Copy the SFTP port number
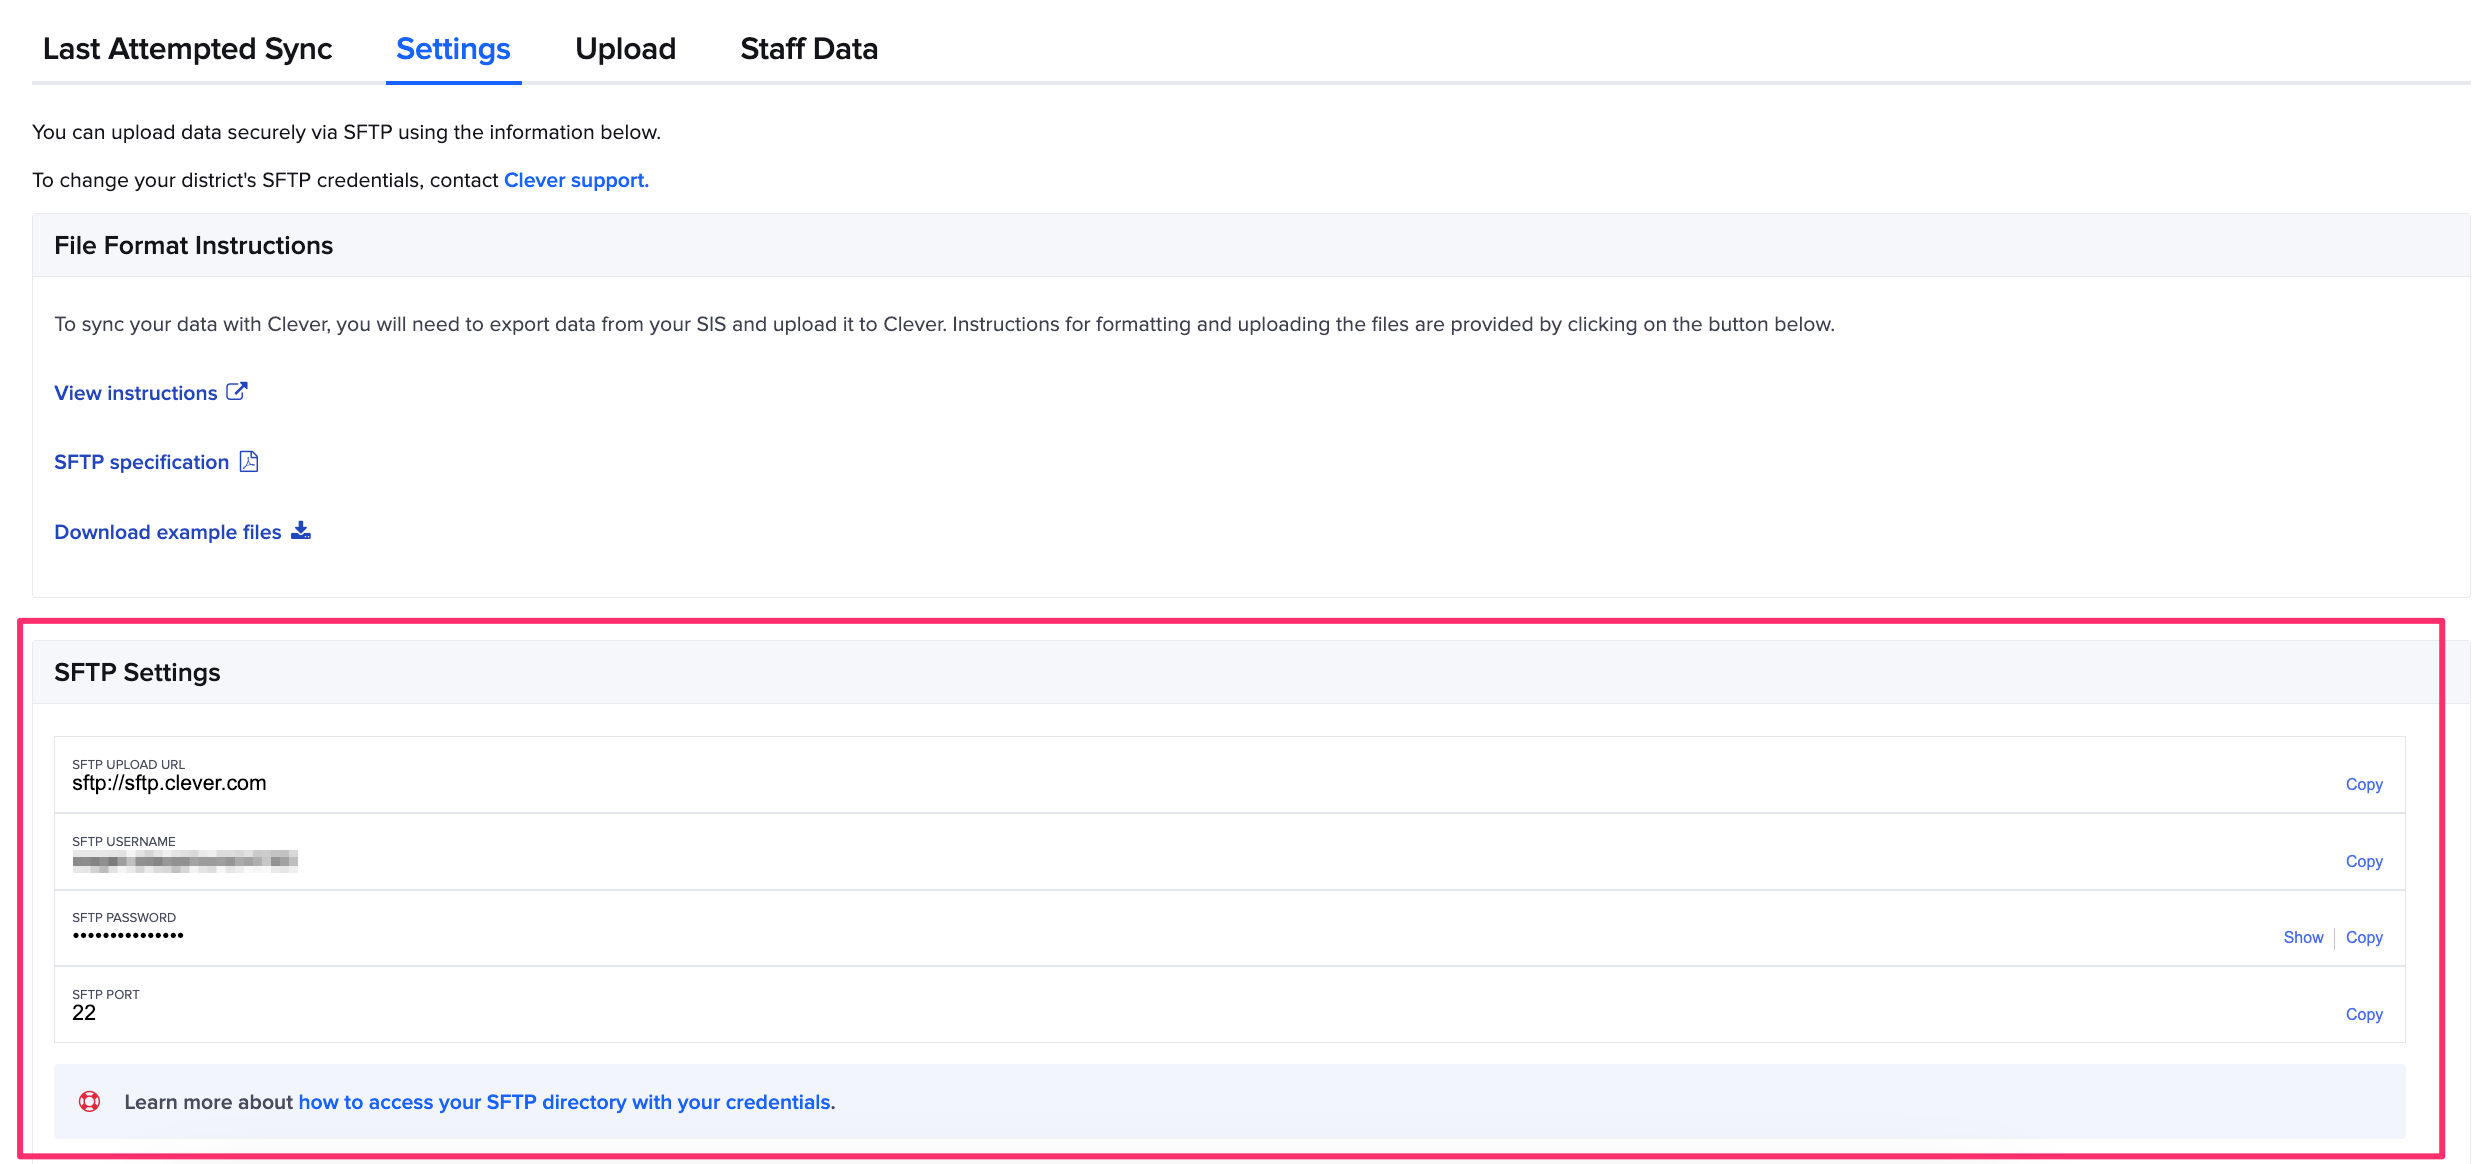This screenshot has height=1164, width=2474. pos(2364,1014)
